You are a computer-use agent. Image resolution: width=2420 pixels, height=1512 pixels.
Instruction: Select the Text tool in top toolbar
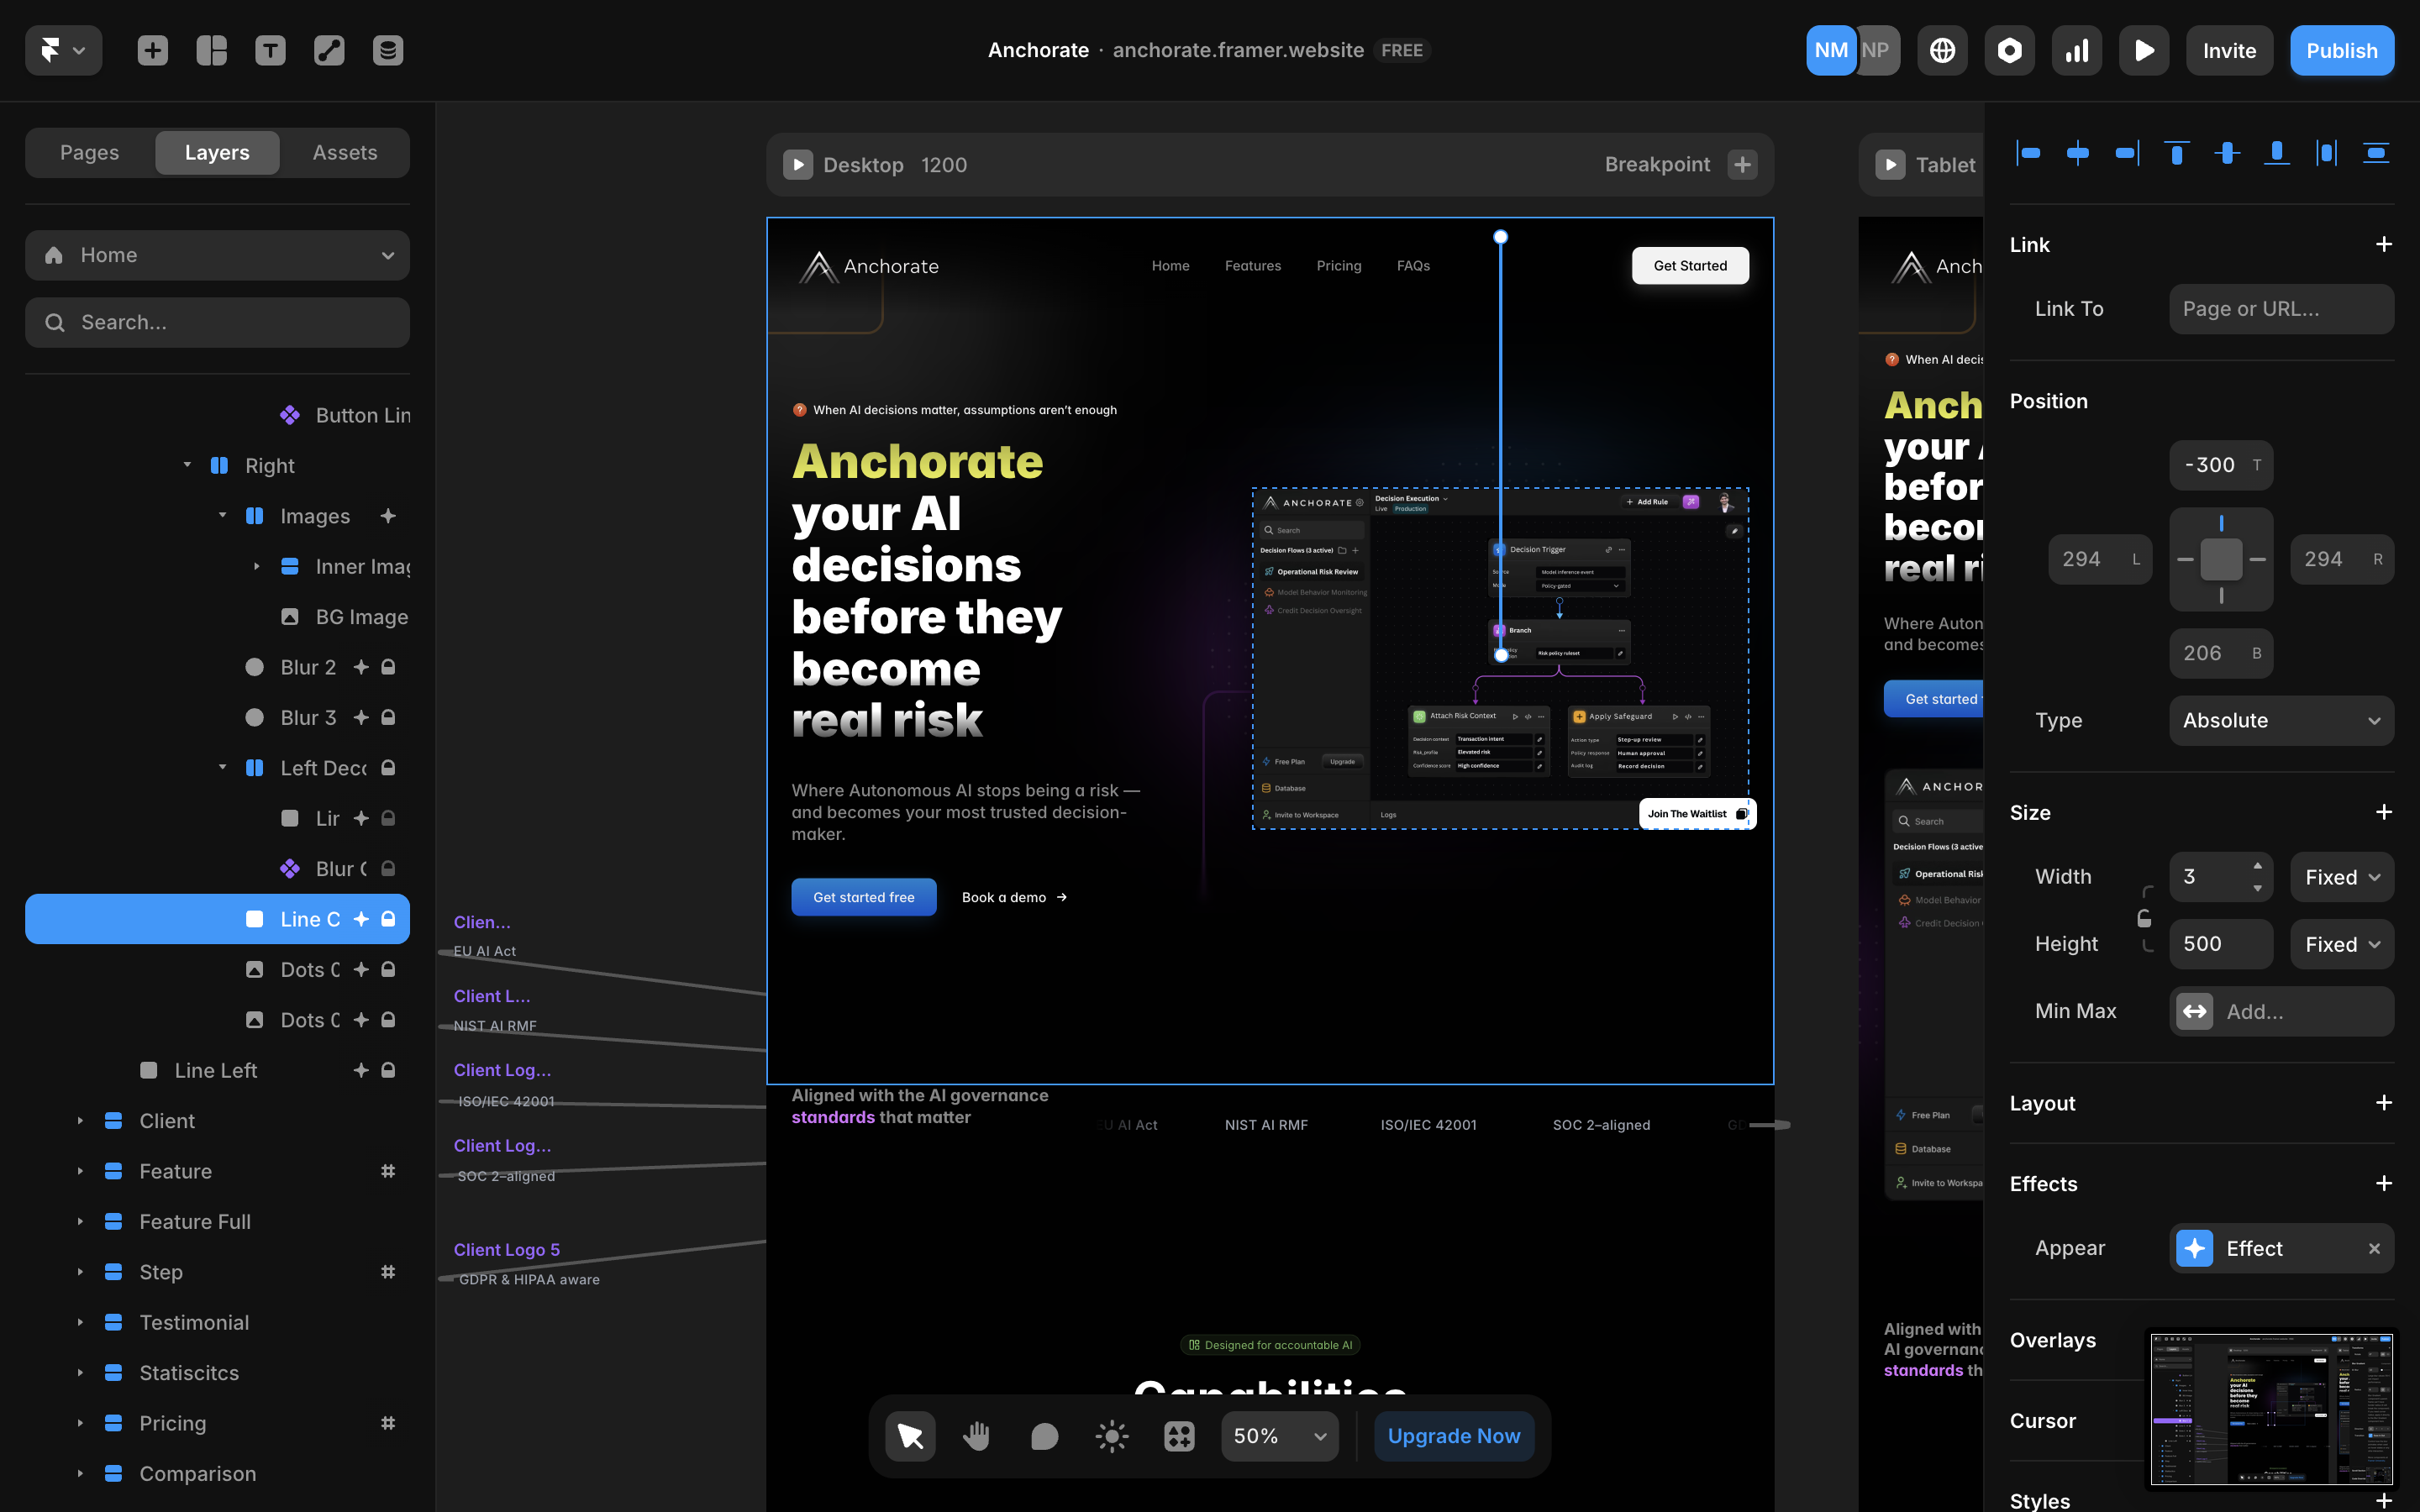270,50
